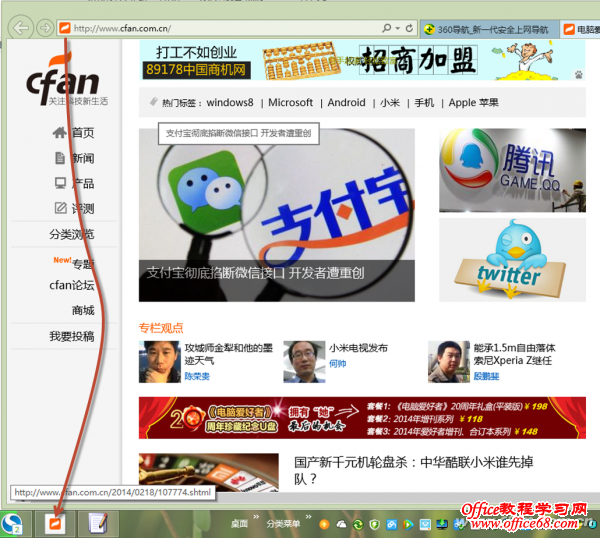The width and height of the screenshot is (600, 538).
Task: Click the edit icon beside 评测
Action: (60, 208)
